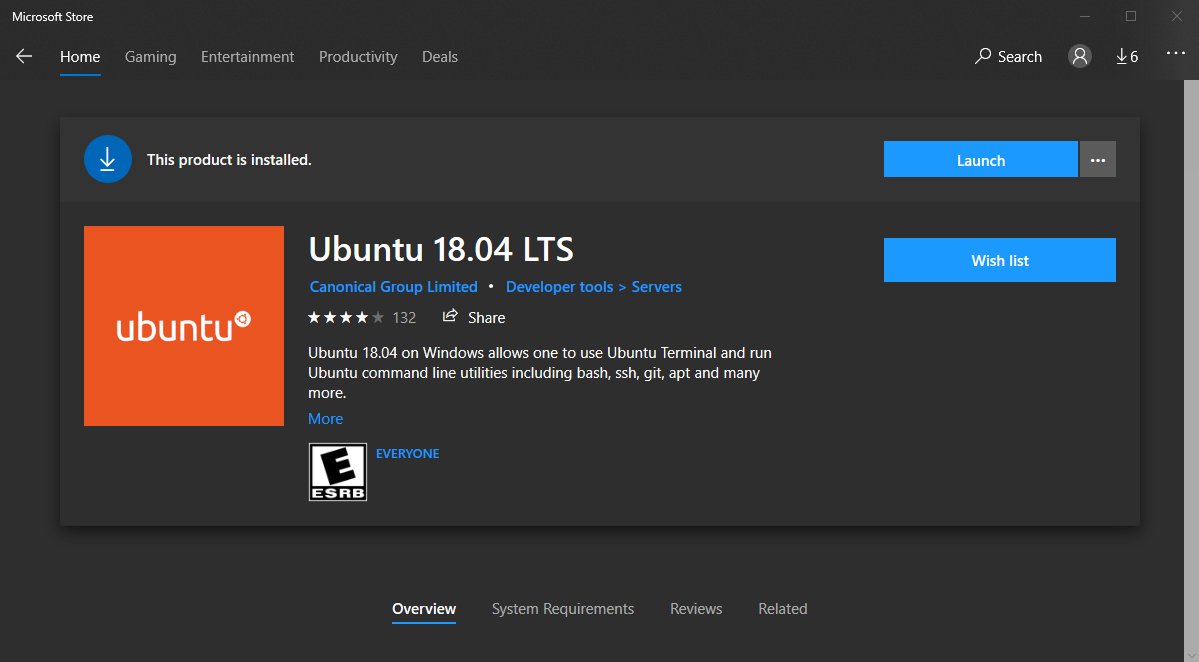The height and width of the screenshot is (662, 1199).
Task: Launch Ubuntu 18.04 LTS
Action: tap(980, 160)
